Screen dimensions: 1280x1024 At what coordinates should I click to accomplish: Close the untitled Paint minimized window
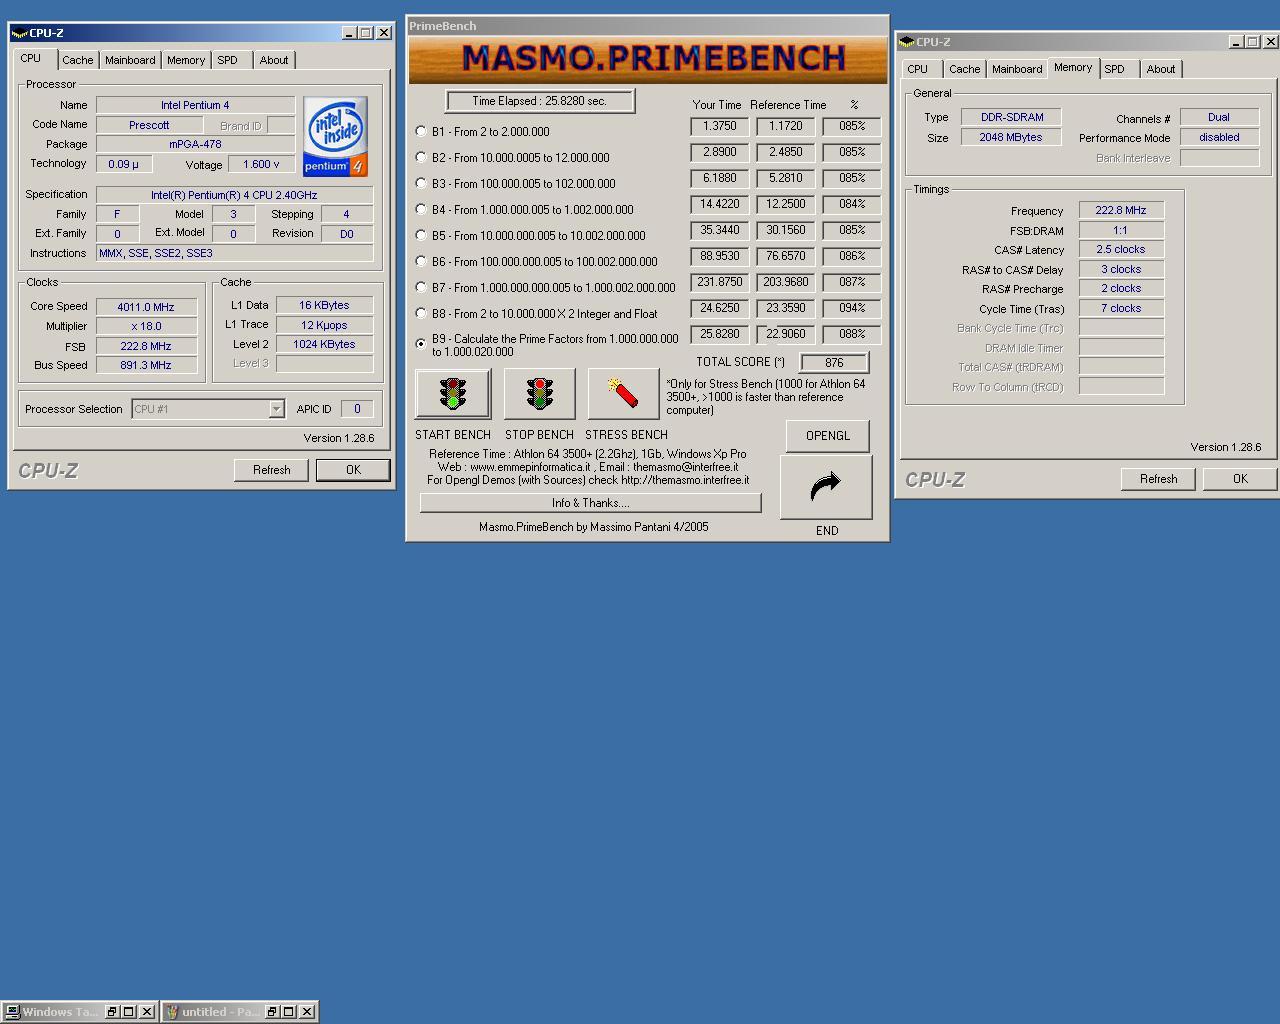[x=307, y=1012]
